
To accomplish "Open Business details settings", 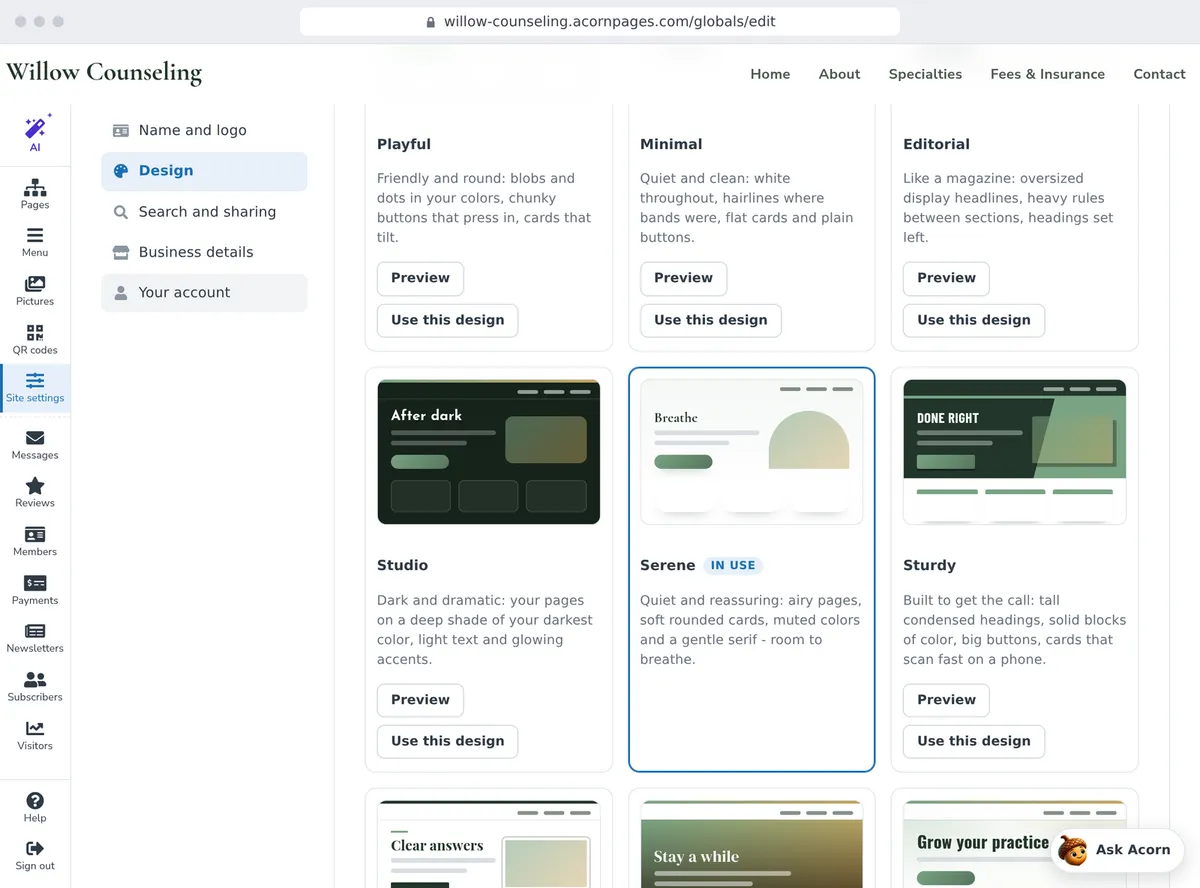I will [204, 252].
